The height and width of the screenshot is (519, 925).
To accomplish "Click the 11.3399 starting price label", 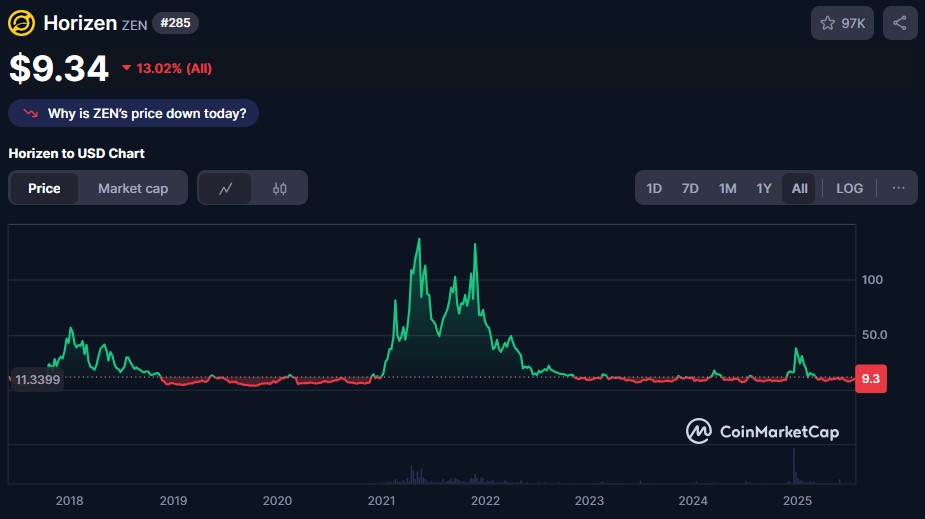I will pyautogui.click(x=37, y=379).
